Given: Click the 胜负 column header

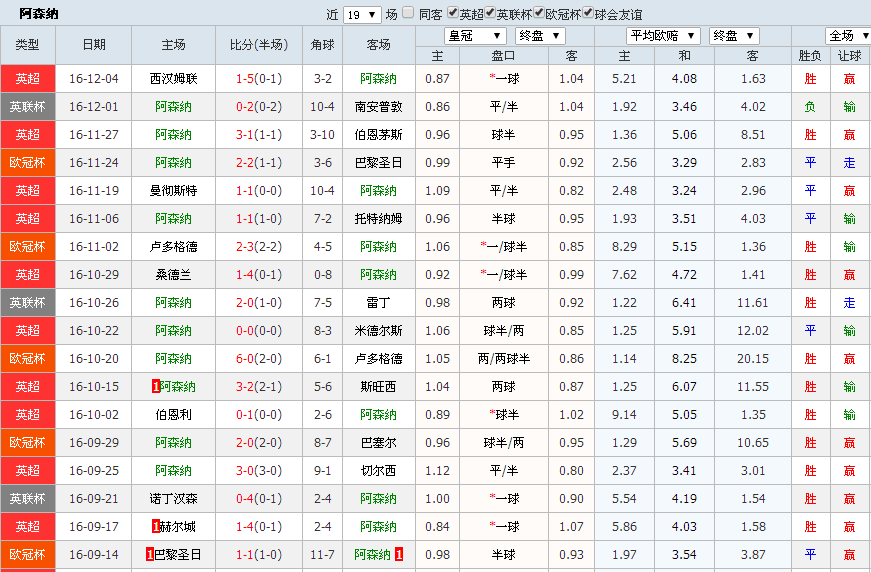Looking at the screenshot, I should [x=810, y=56].
